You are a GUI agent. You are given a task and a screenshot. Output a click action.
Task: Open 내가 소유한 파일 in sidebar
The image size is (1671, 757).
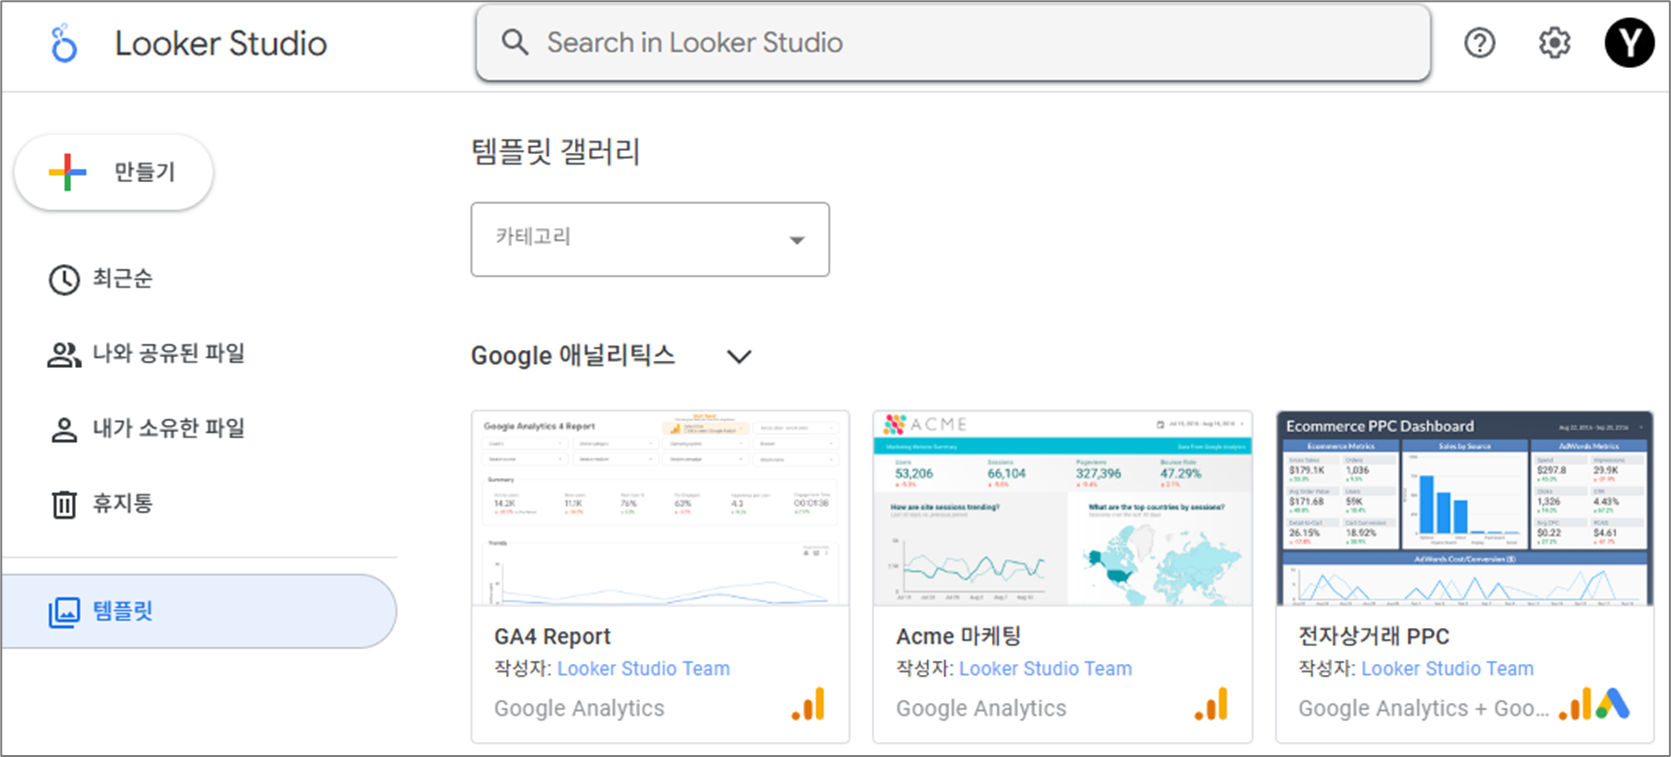tap(169, 429)
